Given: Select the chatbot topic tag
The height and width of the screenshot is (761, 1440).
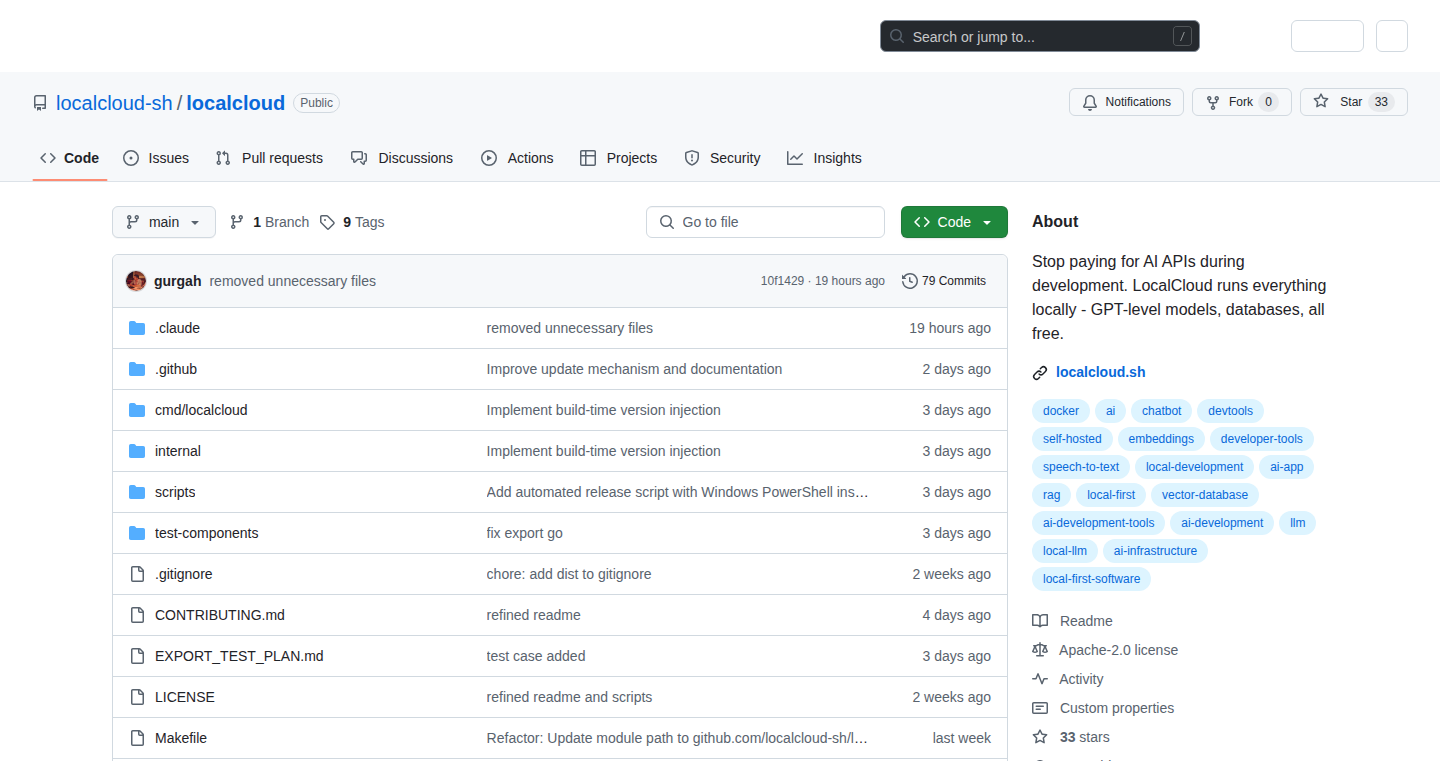Looking at the screenshot, I should click(x=1162, y=411).
